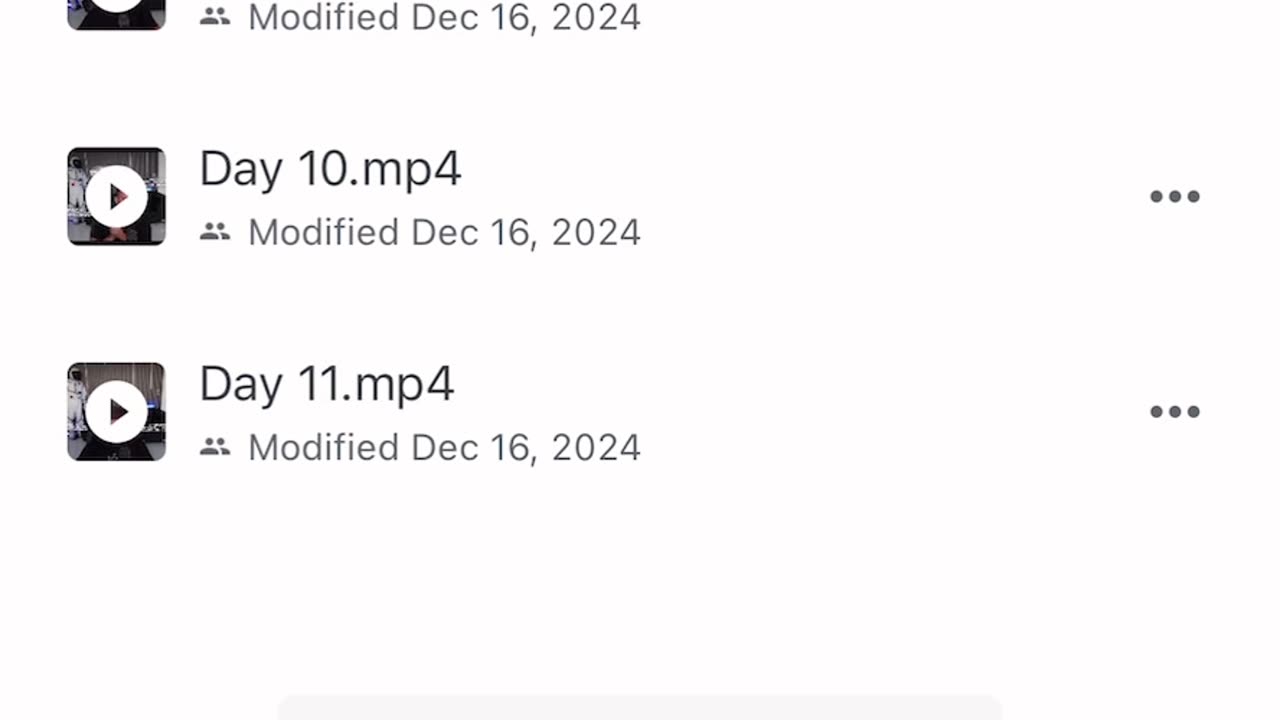Image resolution: width=1280 pixels, height=720 pixels.
Task: Click the middle dot of Day 10.mp4 ellipsis
Action: (1174, 196)
